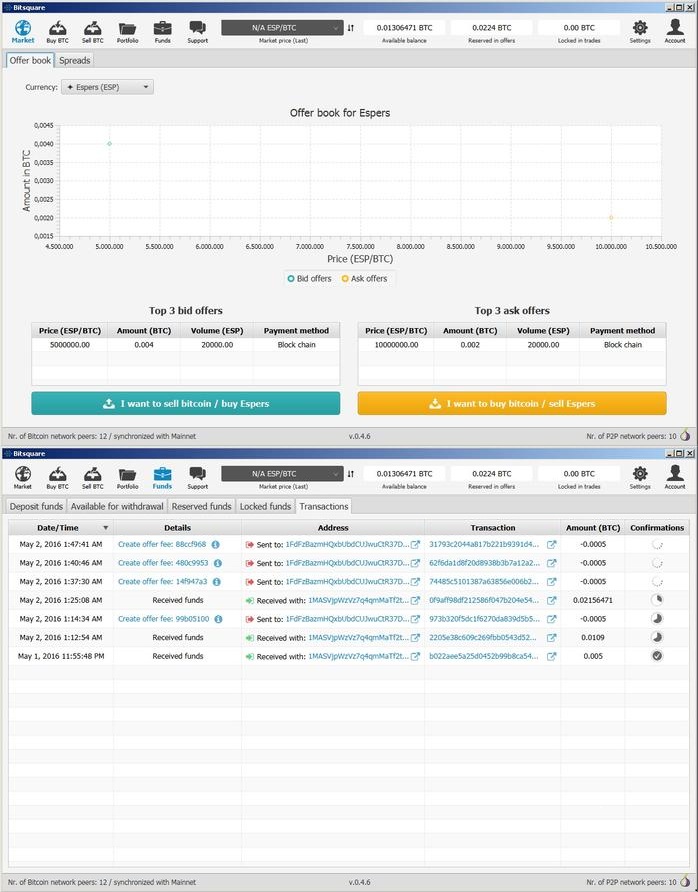The image size is (698, 892).
Task: Open Account in bottom window
Action: pyautogui.click(x=675, y=478)
